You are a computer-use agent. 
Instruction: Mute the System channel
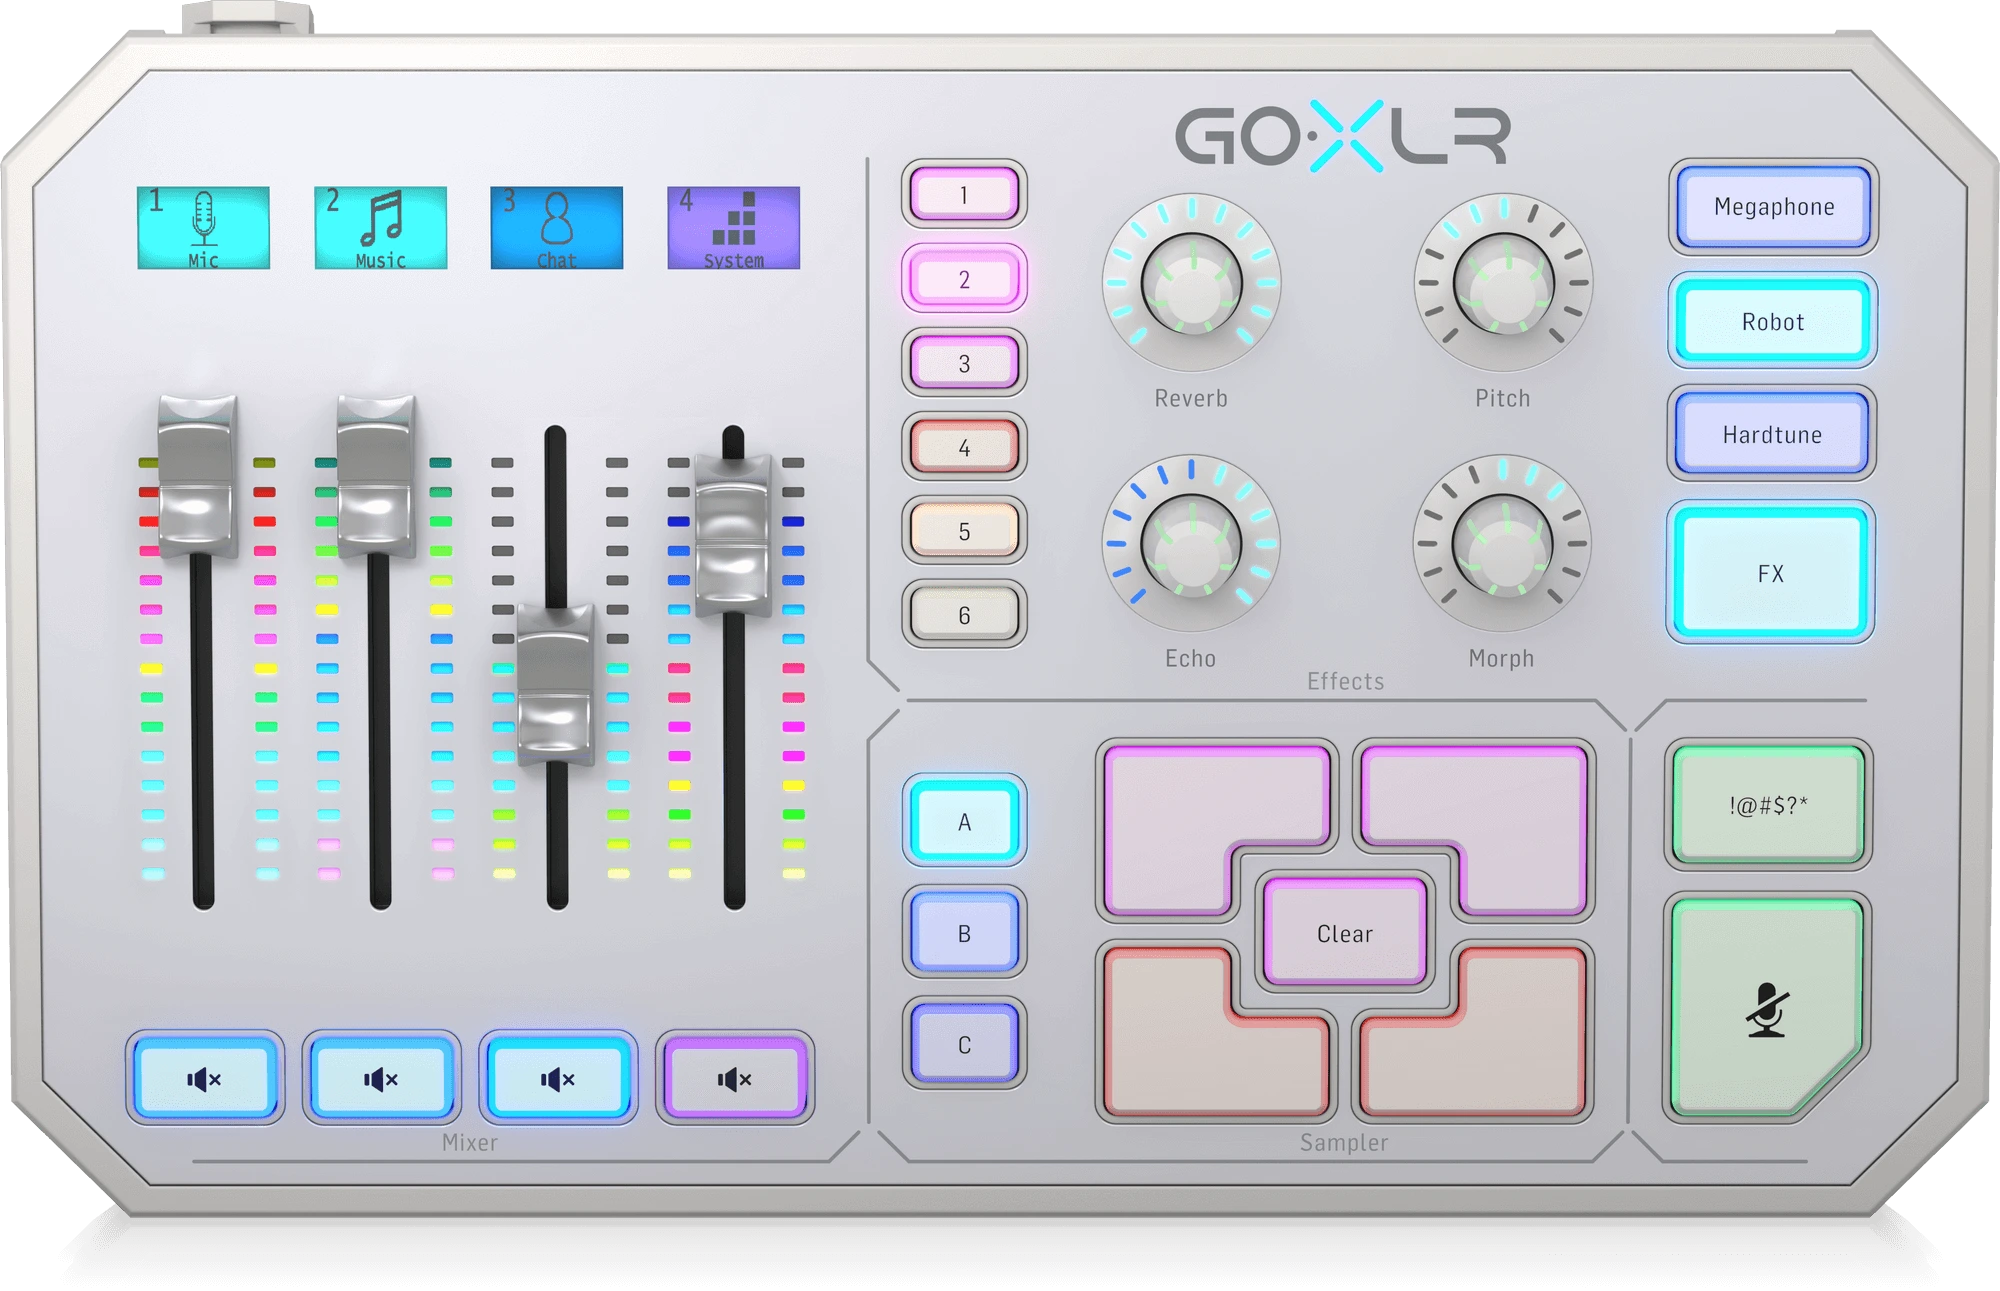coord(735,1078)
